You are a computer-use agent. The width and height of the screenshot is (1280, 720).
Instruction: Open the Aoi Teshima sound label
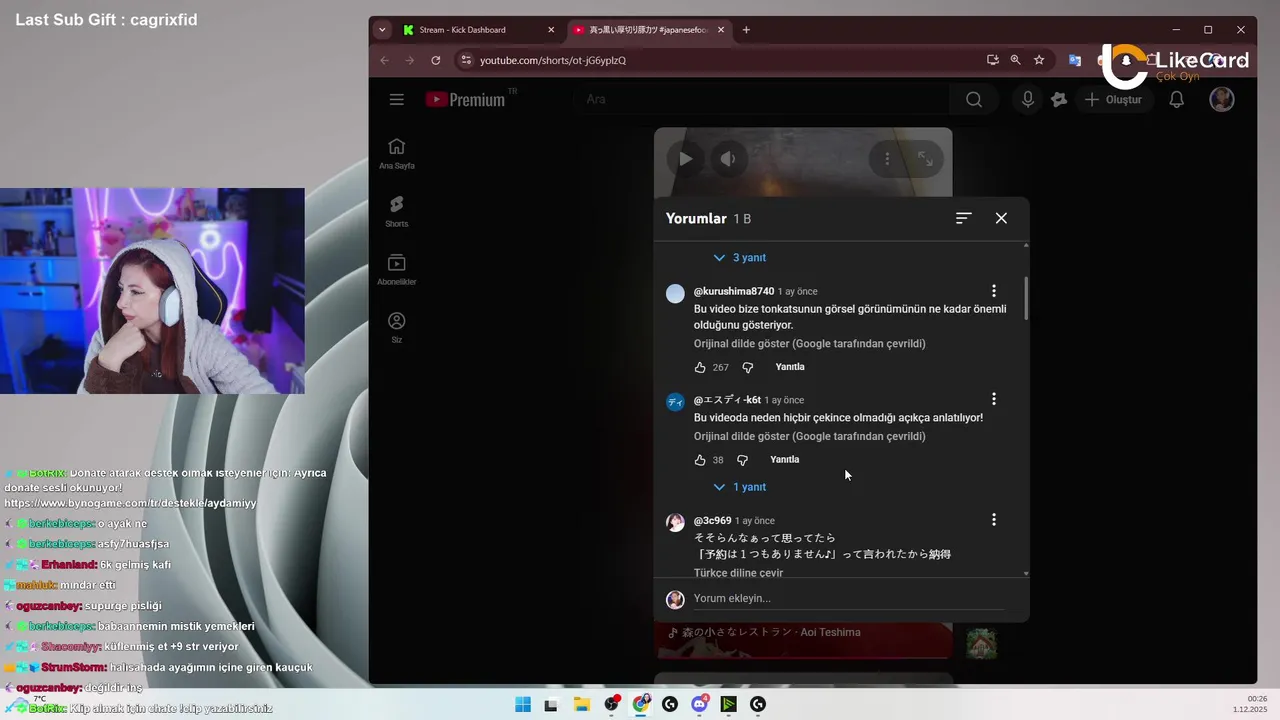(765, 632)
